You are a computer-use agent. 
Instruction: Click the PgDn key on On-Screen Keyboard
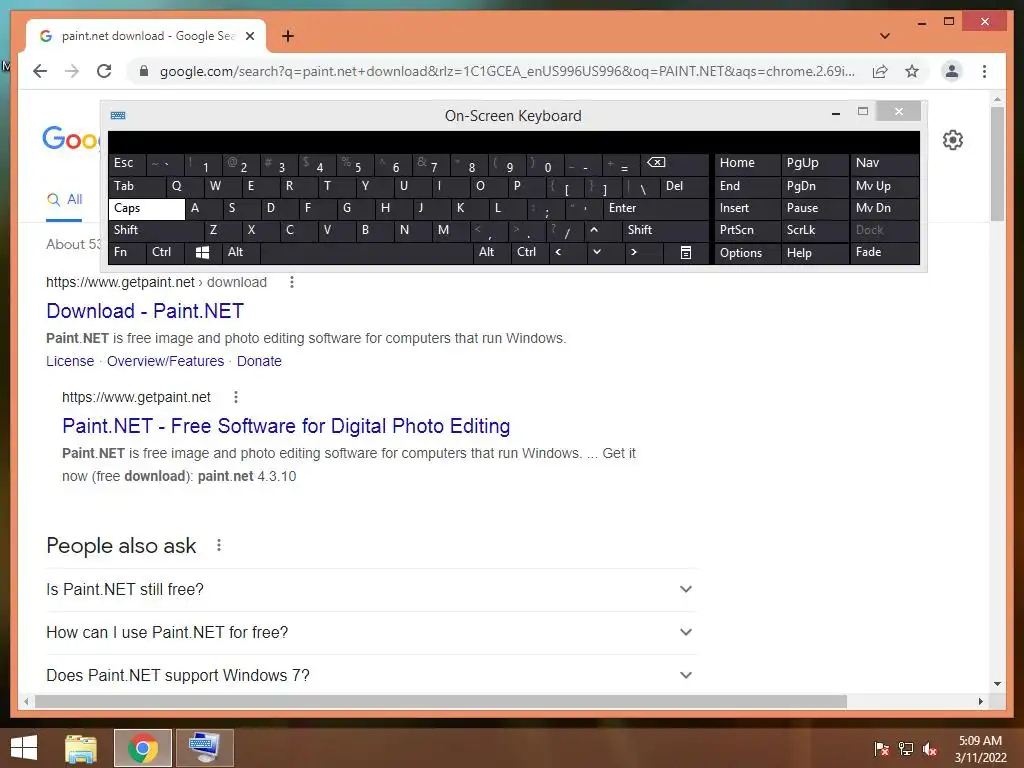tap(814, 187)
